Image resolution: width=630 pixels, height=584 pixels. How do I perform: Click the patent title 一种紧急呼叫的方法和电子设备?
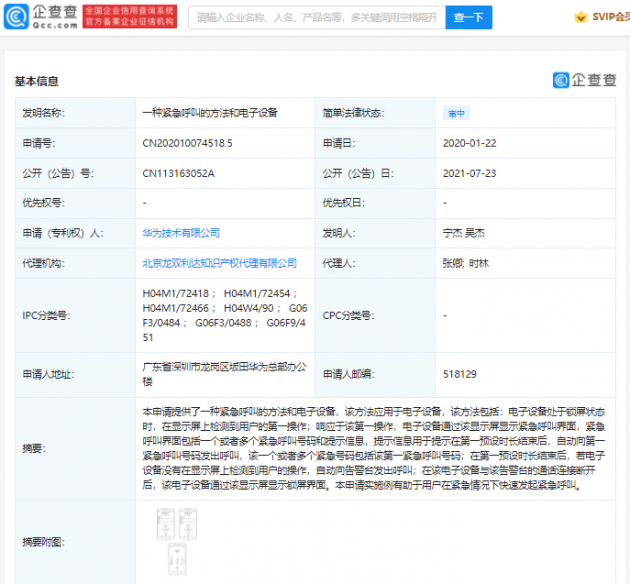(207, 114)
